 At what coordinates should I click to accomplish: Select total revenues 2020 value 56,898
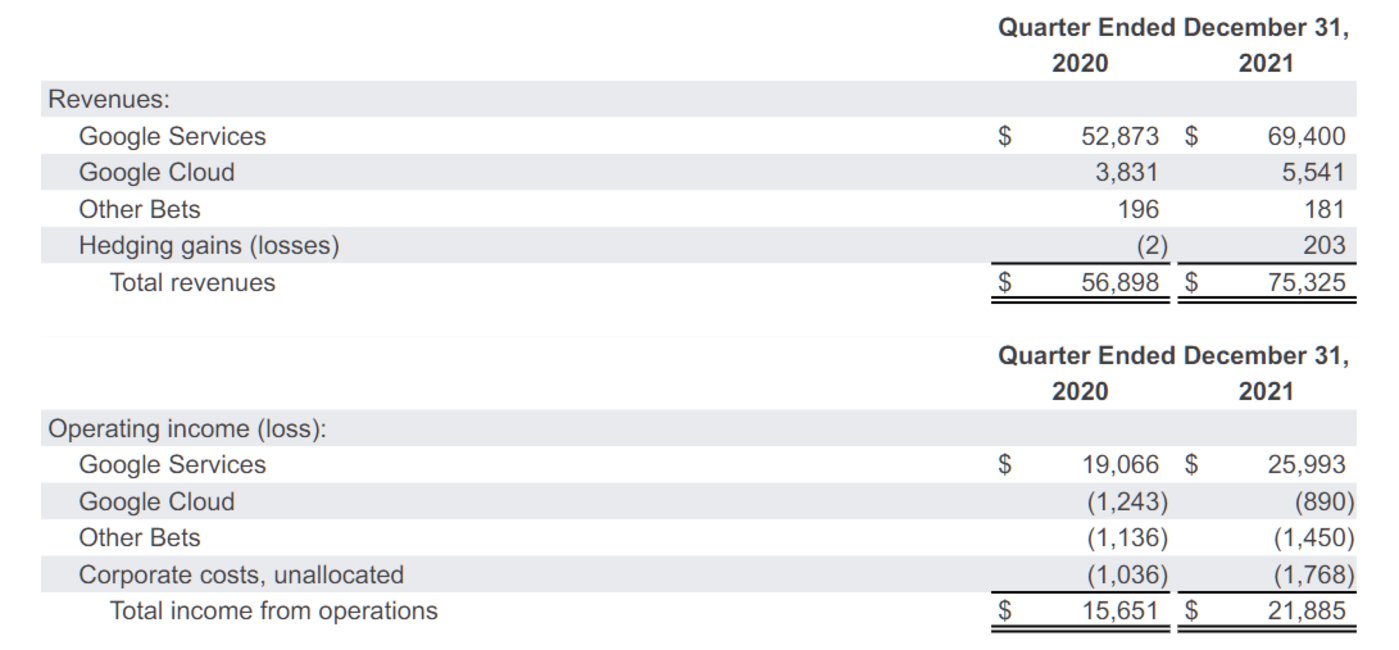pyautogui.click(x=1119, y=283)
